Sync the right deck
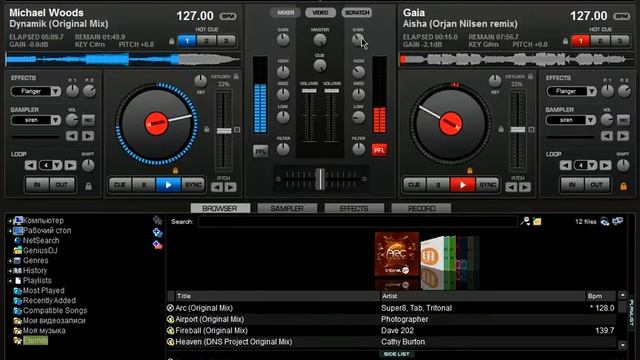The height and width of the screenshot is (360, 640). (487, 185)
